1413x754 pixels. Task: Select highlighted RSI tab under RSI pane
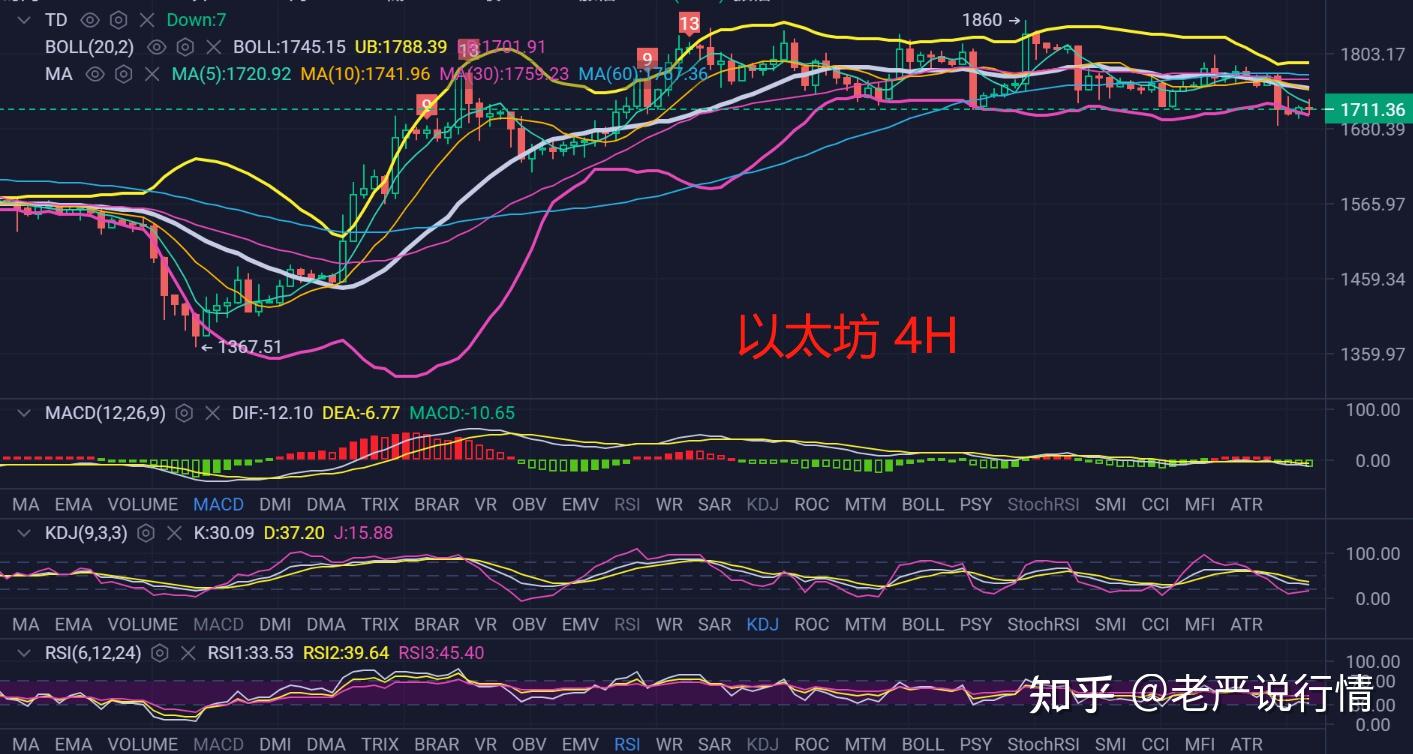coord(627,744)
